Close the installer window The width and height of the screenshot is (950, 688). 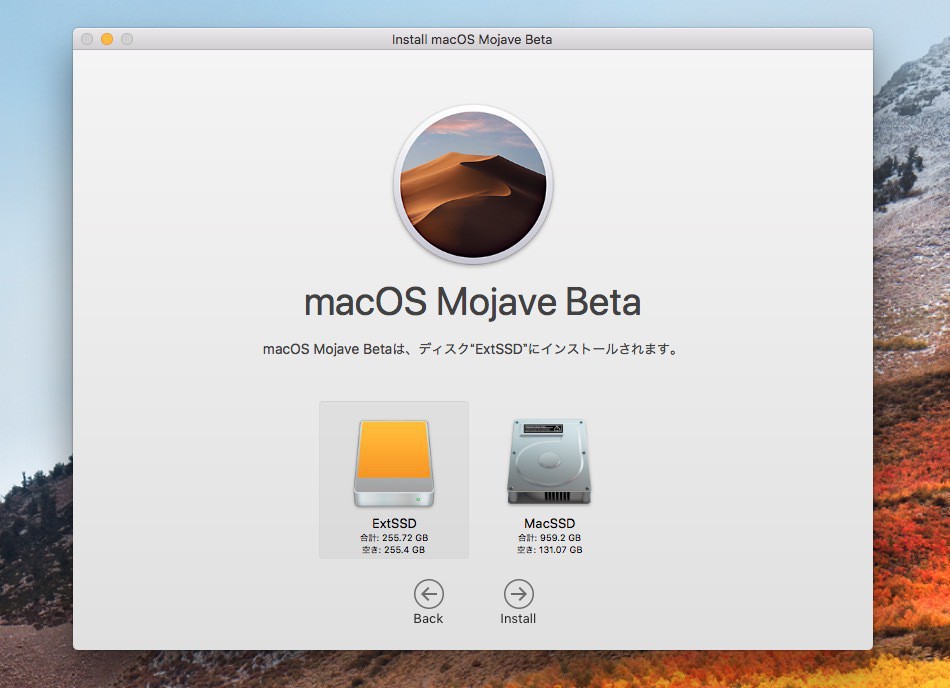point(88,40)
